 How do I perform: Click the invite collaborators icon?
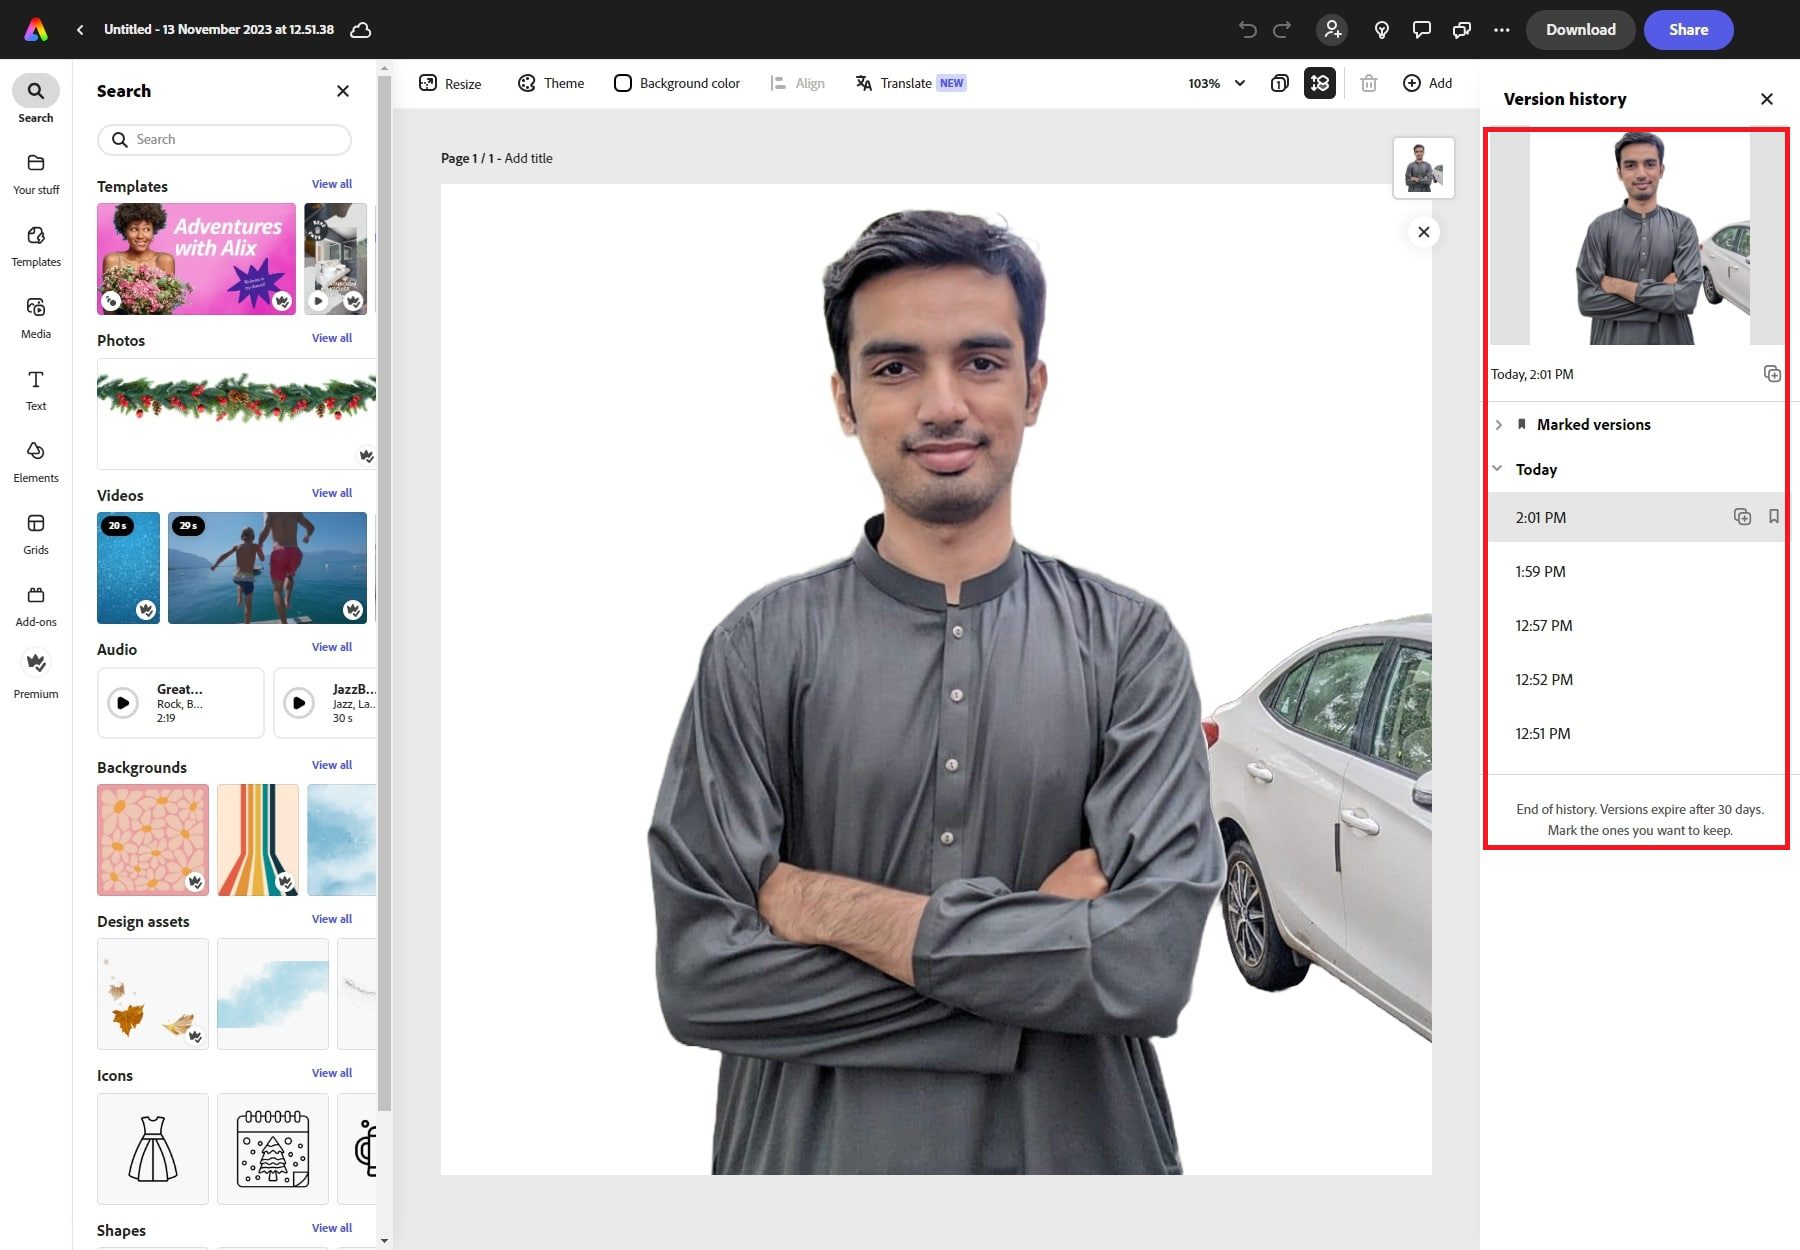click(x=1331, y=29)
